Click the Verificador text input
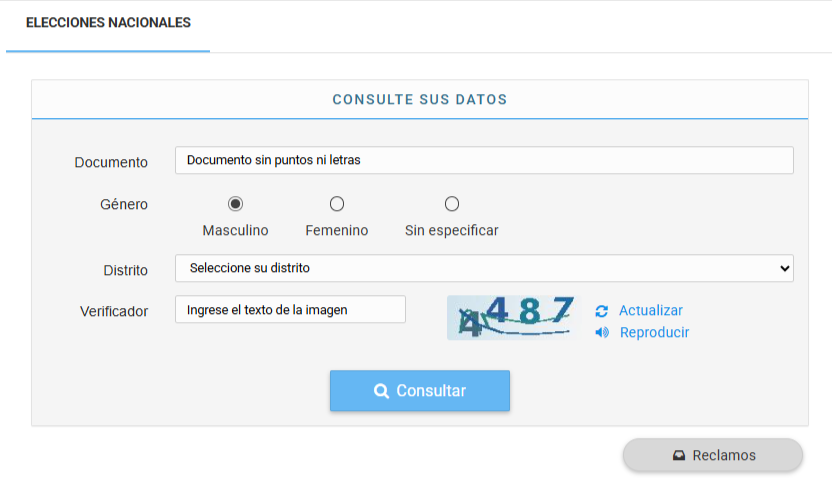832x501 pixels. 290,310
